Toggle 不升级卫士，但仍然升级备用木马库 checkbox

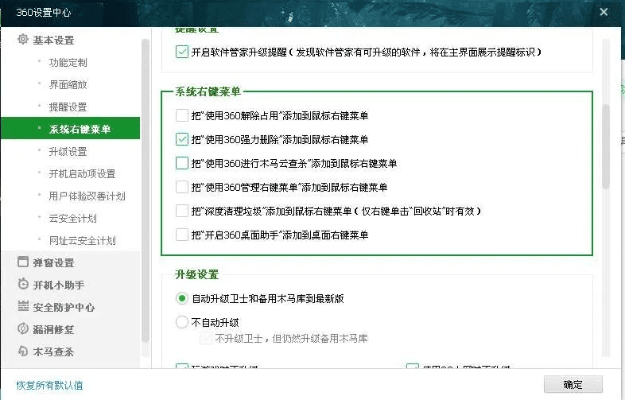pyautogui.click(x=206, y=339)
